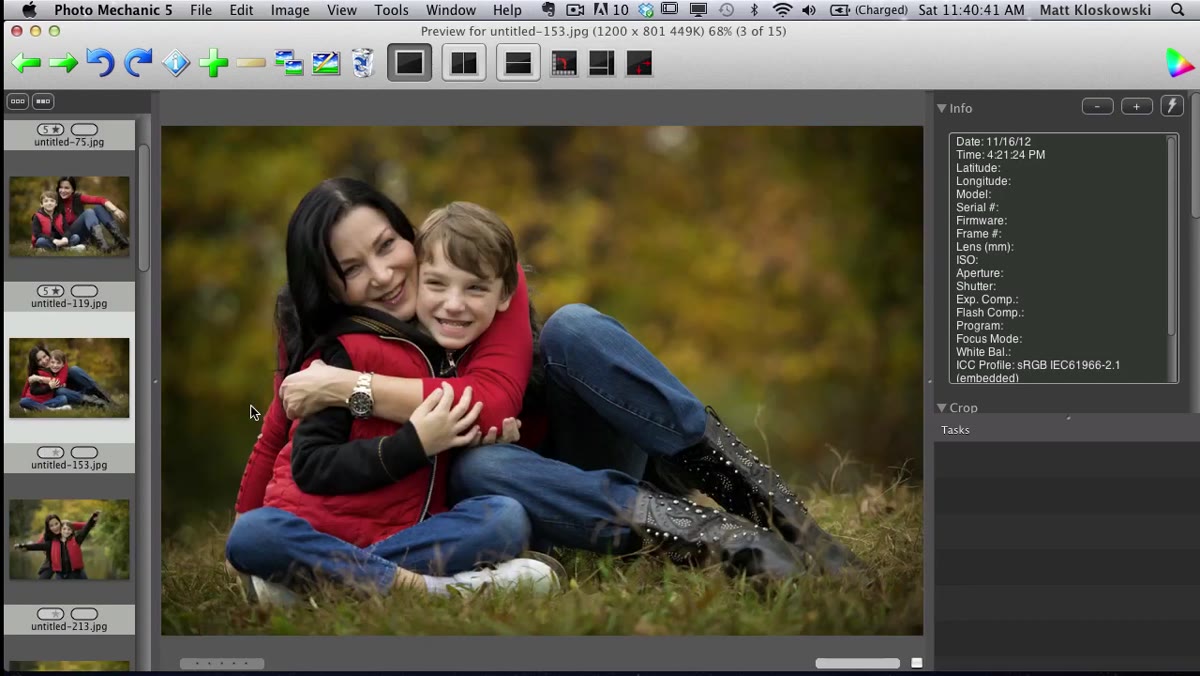This screenshot has width=1200, height=676.
Task: Open the edit photo icon with pencil
Action: [x=326, y=64]
